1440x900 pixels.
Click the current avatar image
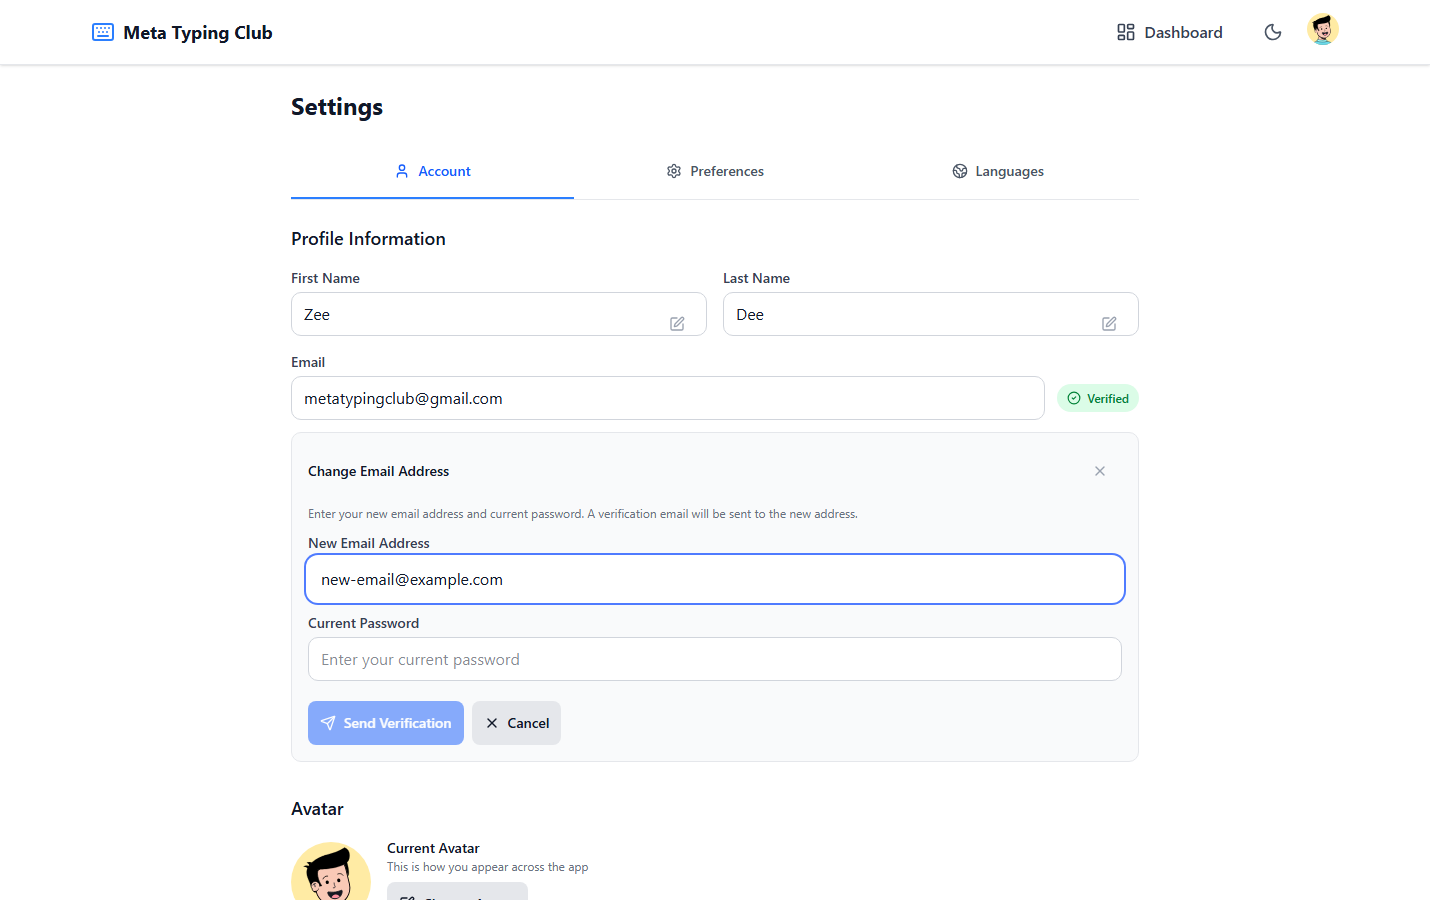(x=331, y=872)
